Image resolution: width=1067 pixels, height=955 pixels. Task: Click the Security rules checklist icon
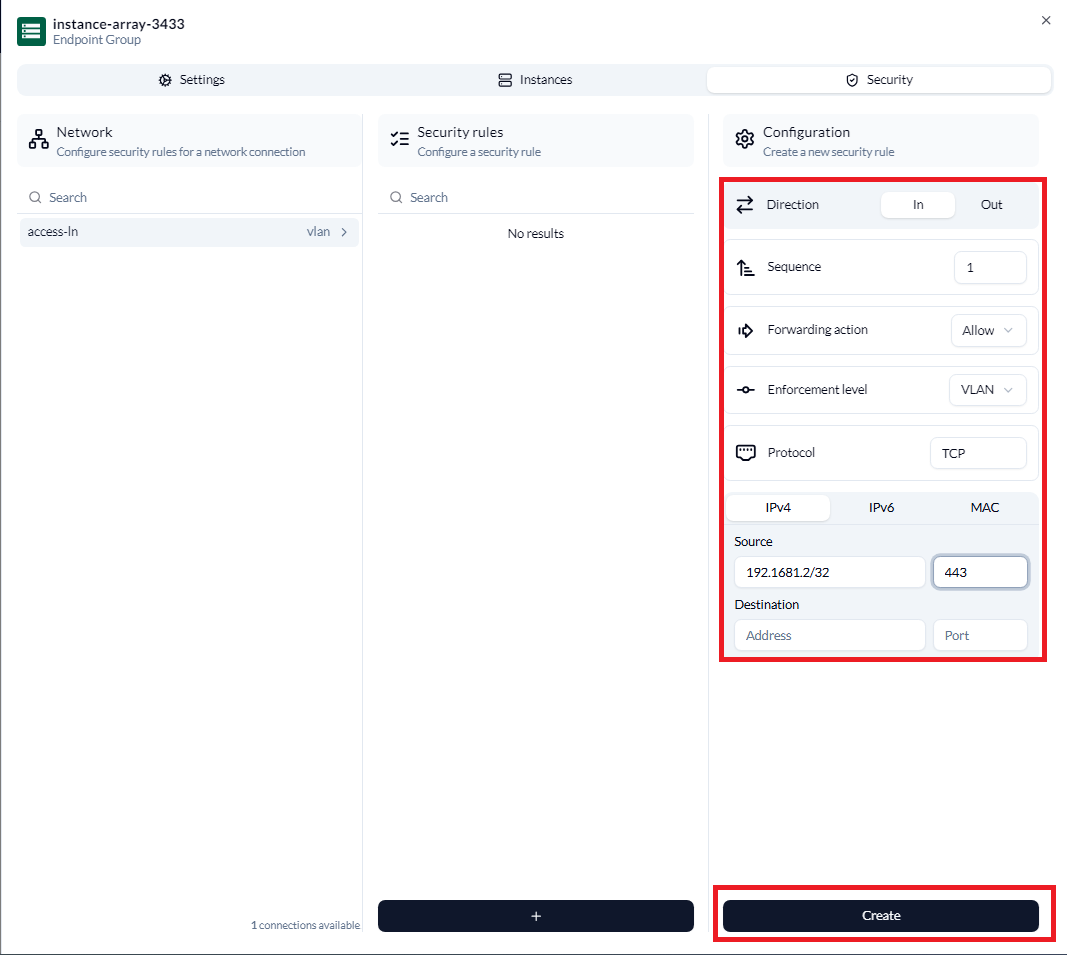(x=399, y=140)
